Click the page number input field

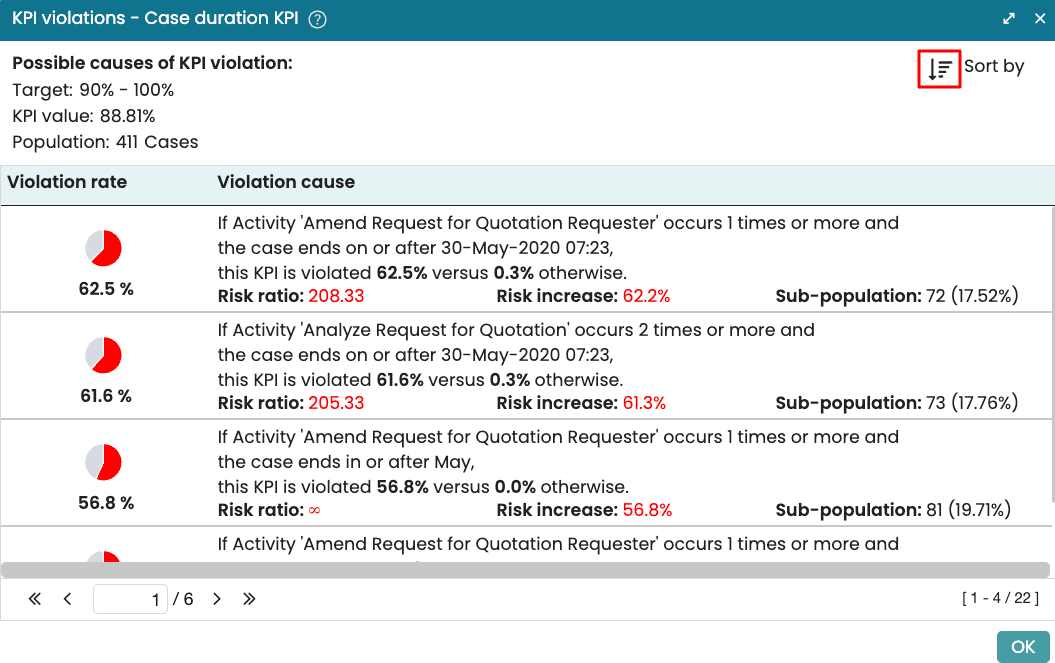130,599
